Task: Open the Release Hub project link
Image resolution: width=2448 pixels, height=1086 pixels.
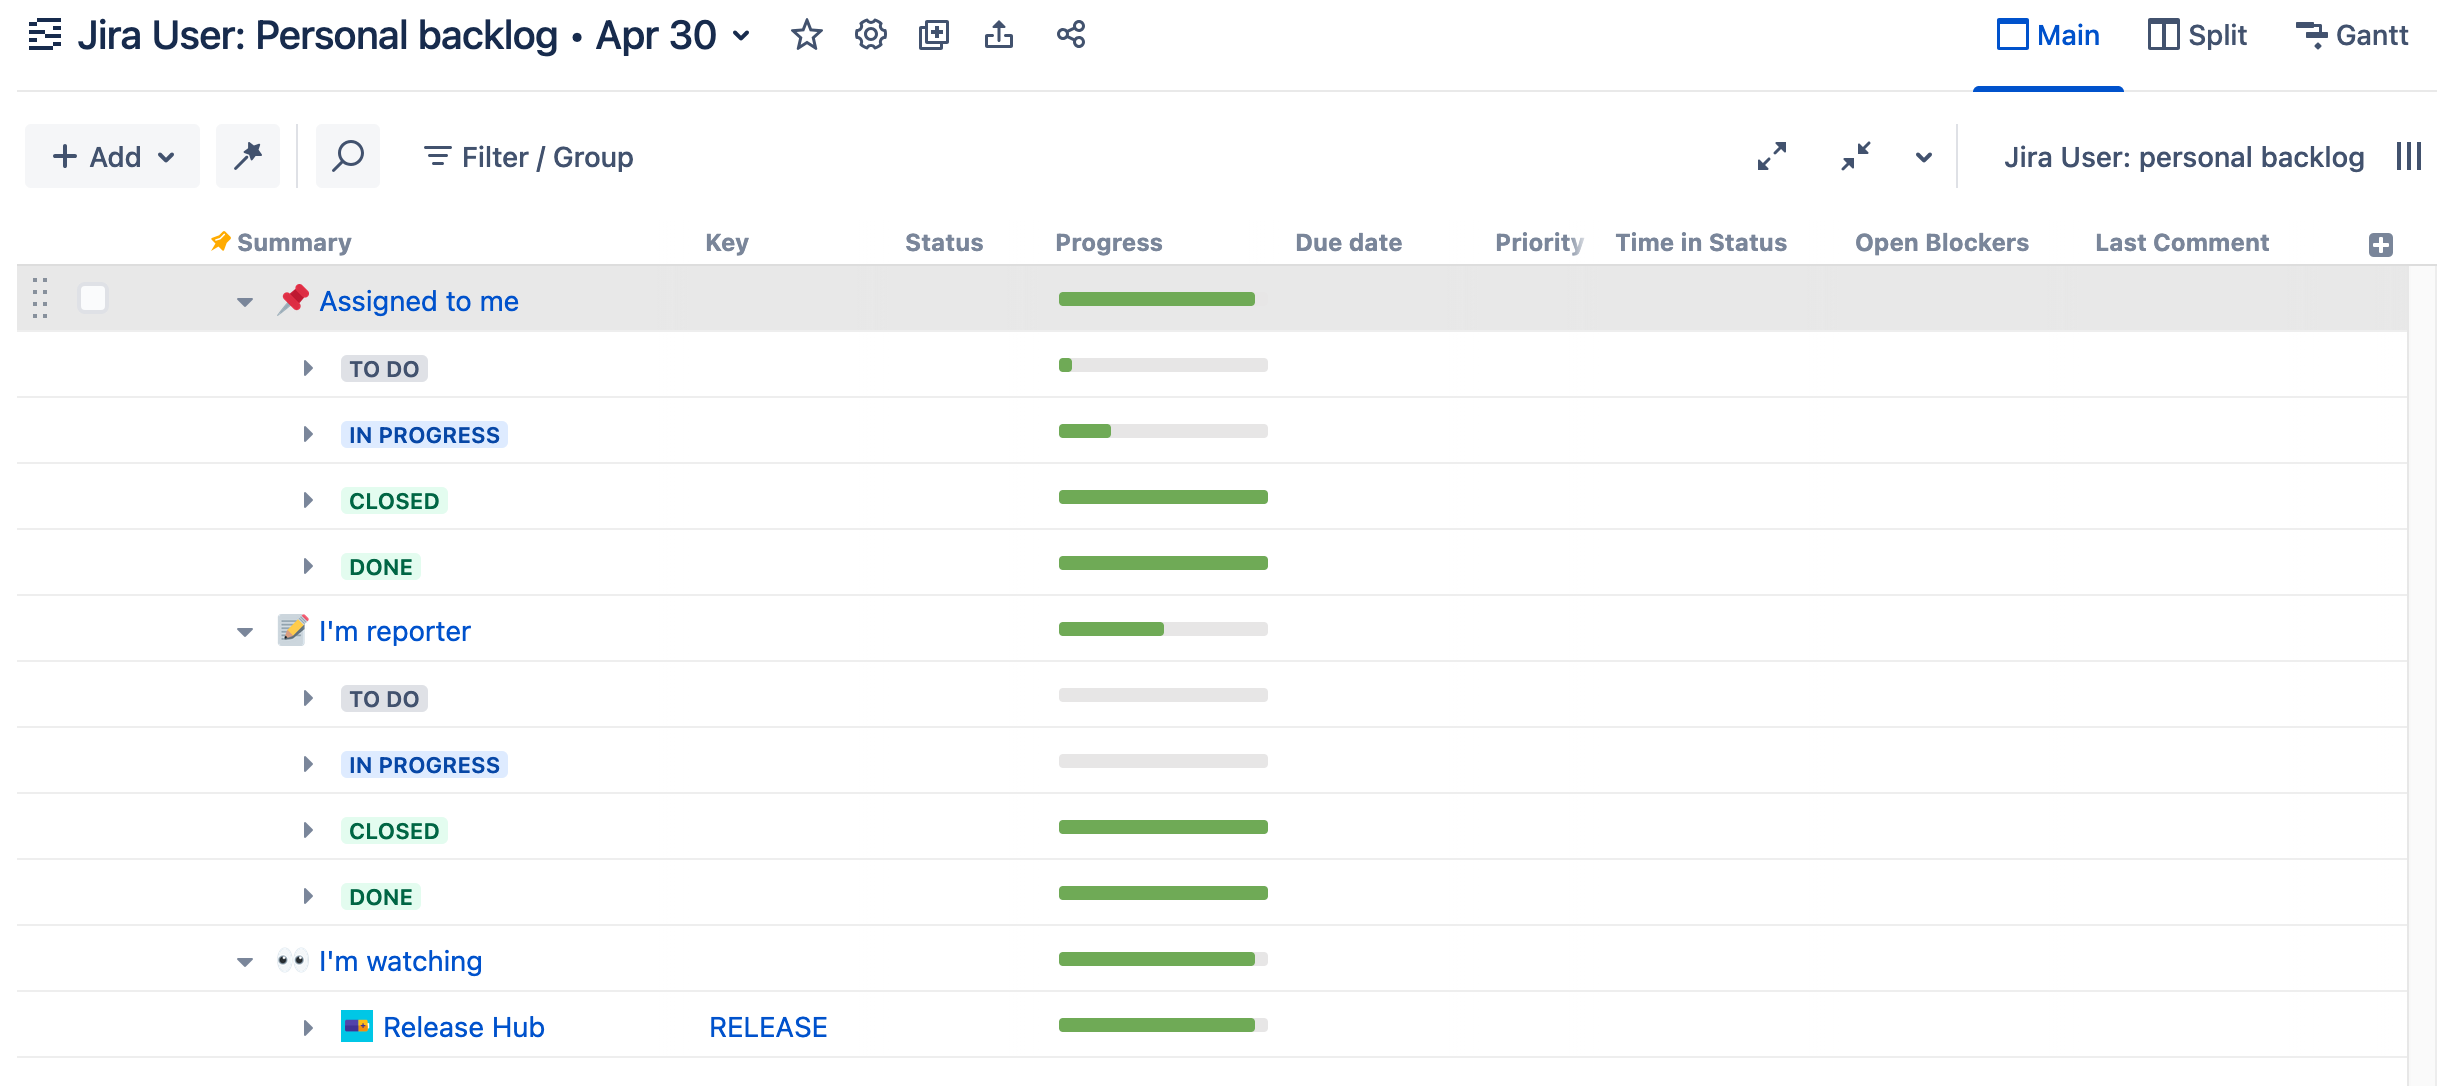Action: coord(464,1027)
